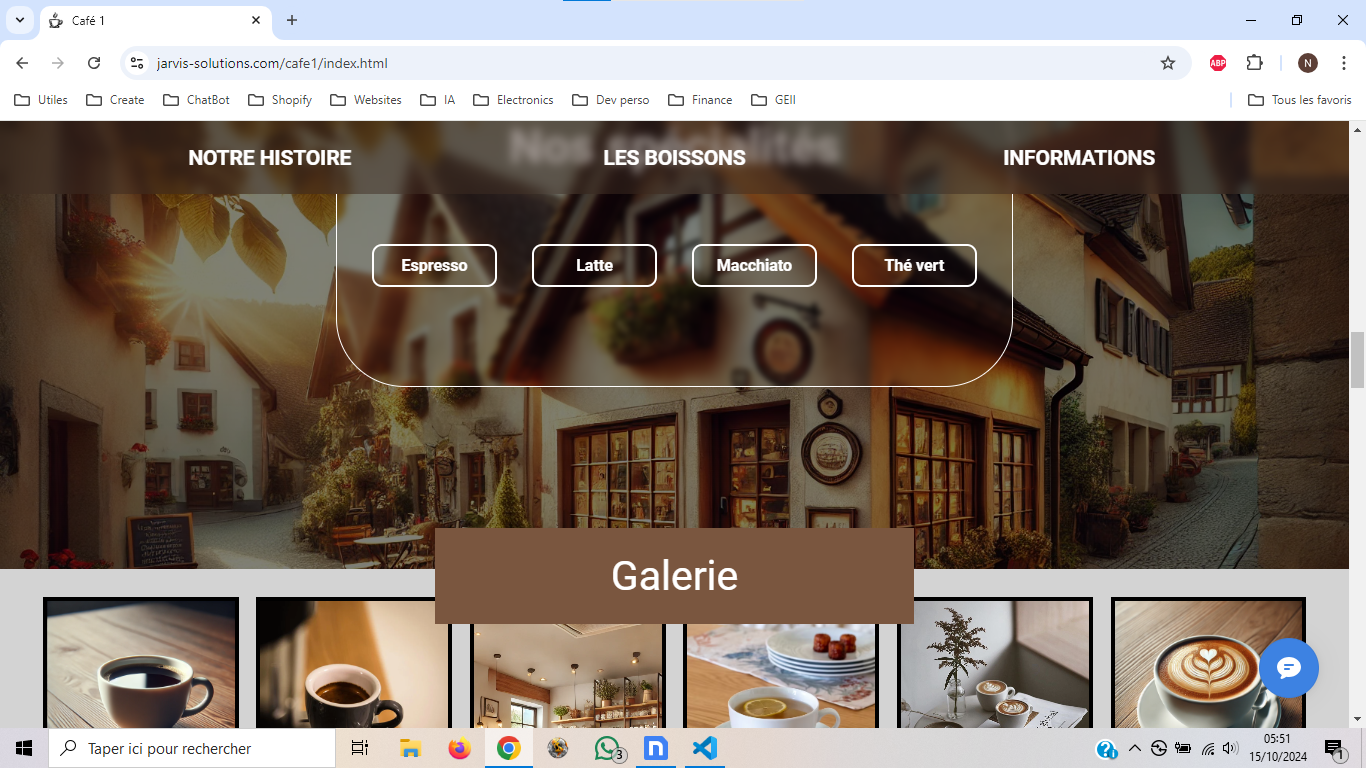Screen dimensions: 1366x768
Task: Show hidden system tray icons chevron
Action: tap(1134, 748)
